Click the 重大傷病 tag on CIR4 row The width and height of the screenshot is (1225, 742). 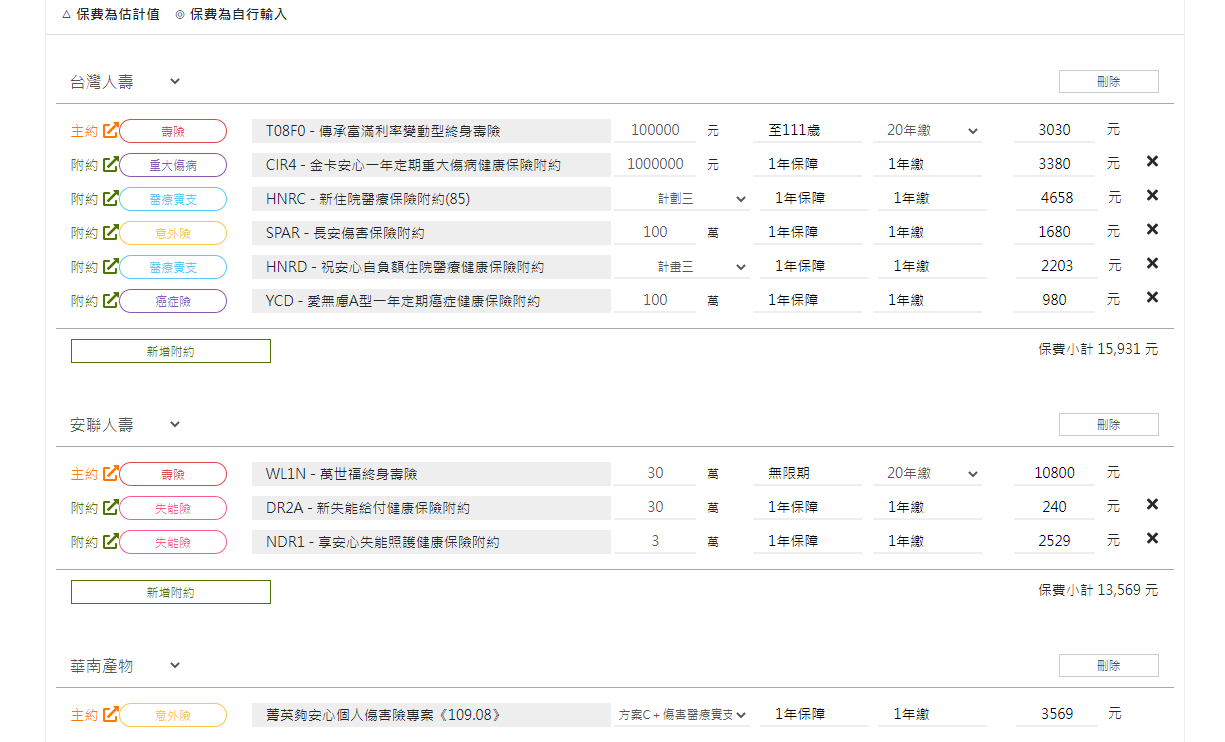173,165
